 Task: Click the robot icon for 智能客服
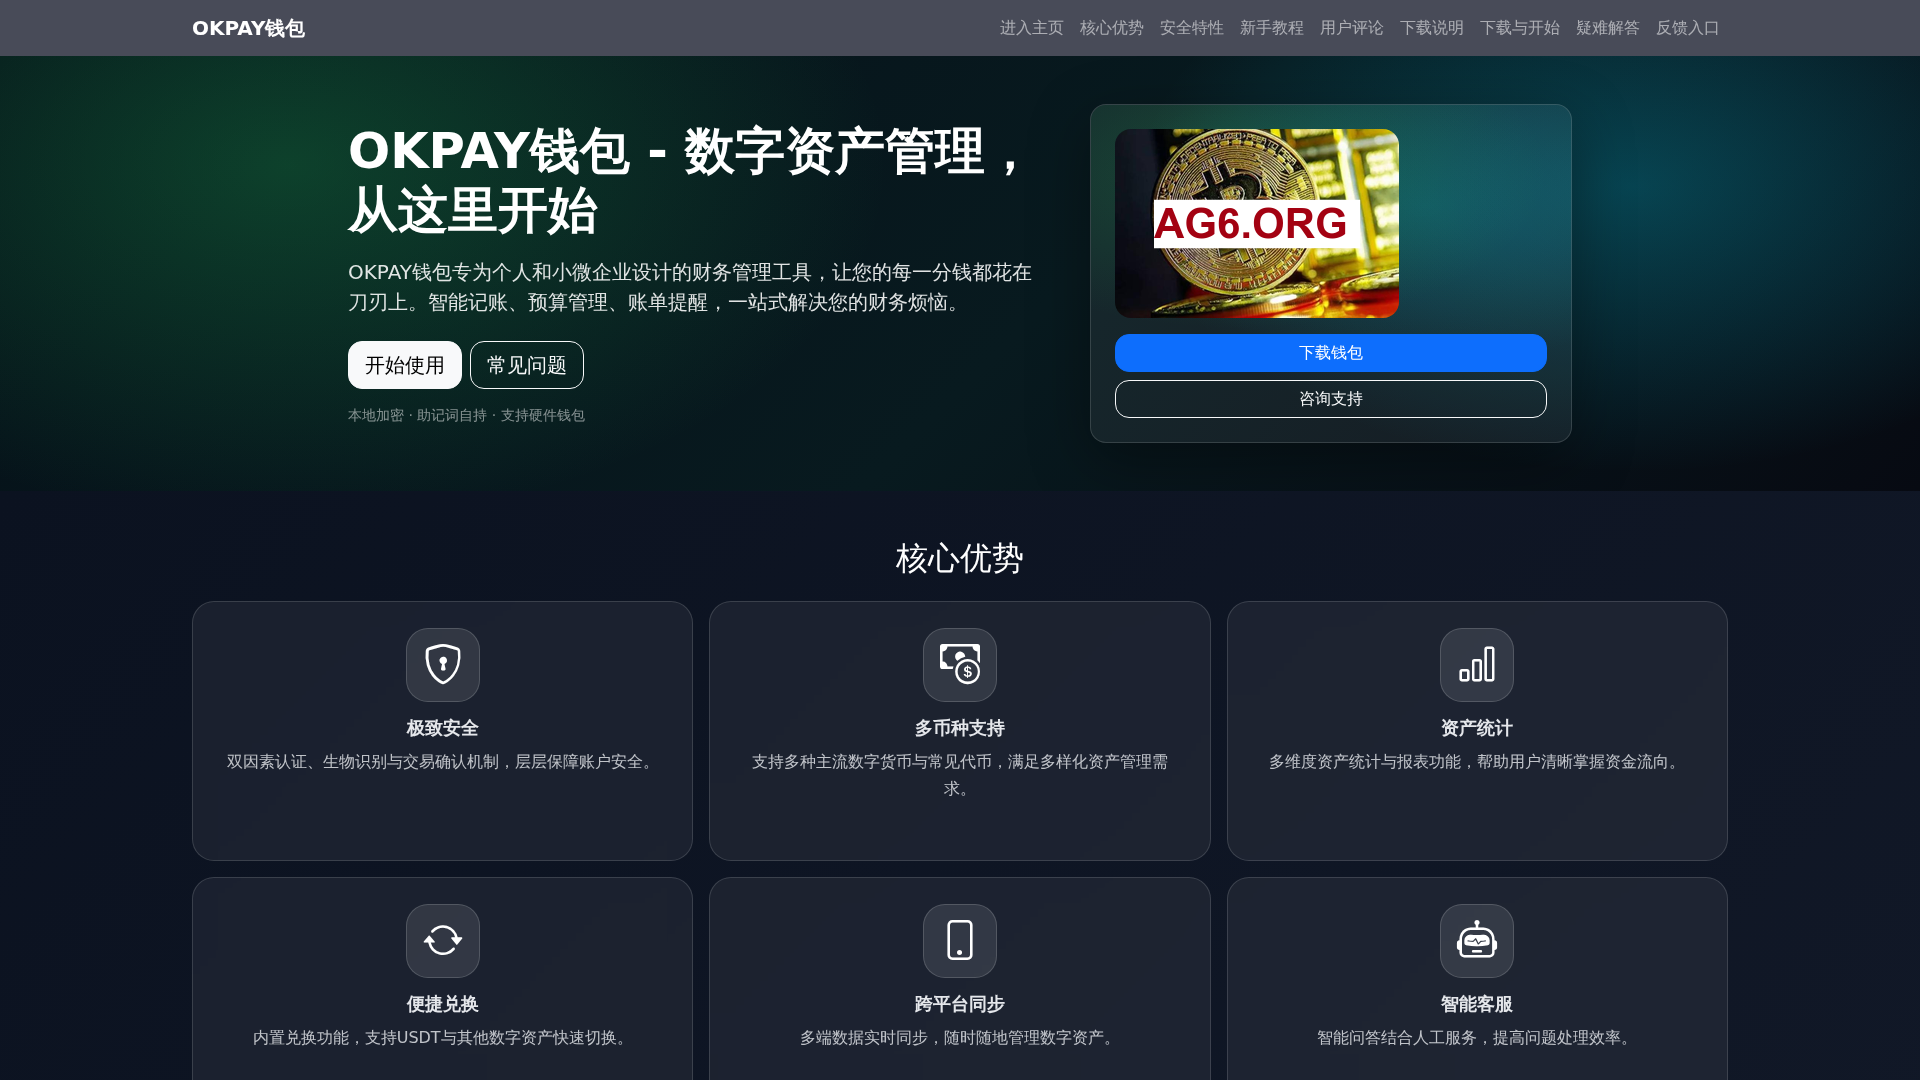coord(1477,941)
